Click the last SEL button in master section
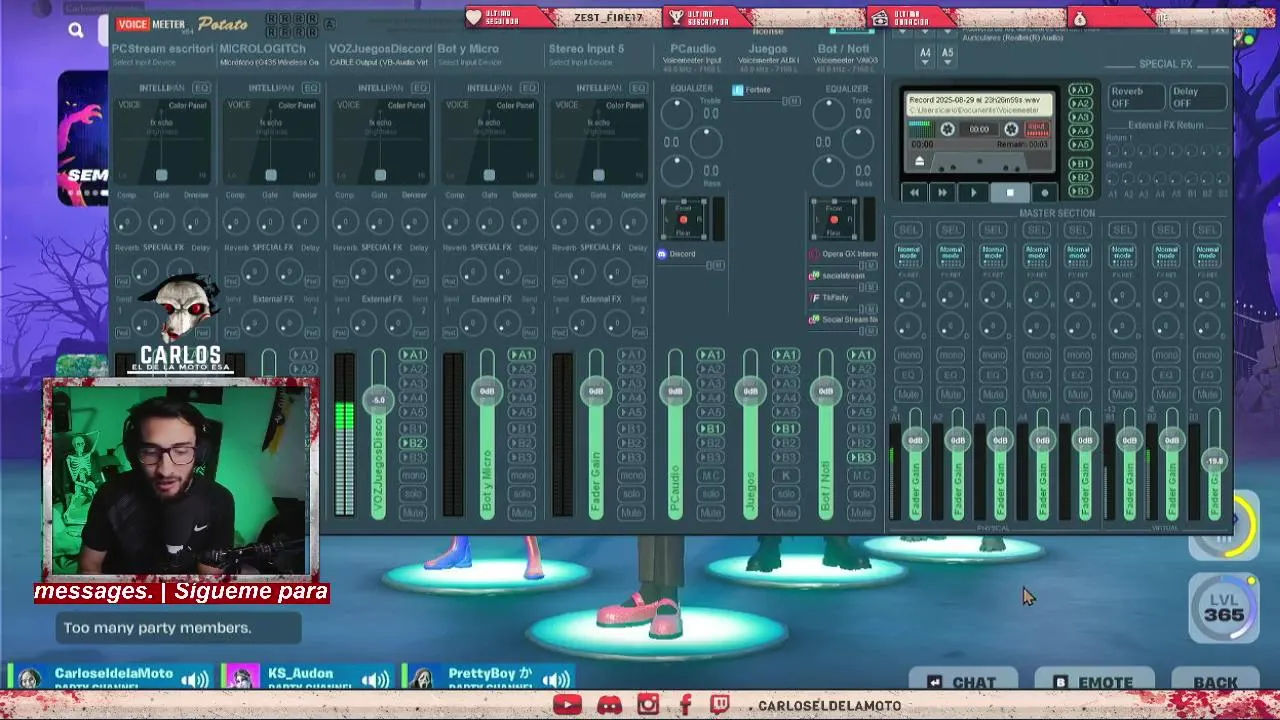Viewport: 1280px width, 720px height. (1207, 230)
